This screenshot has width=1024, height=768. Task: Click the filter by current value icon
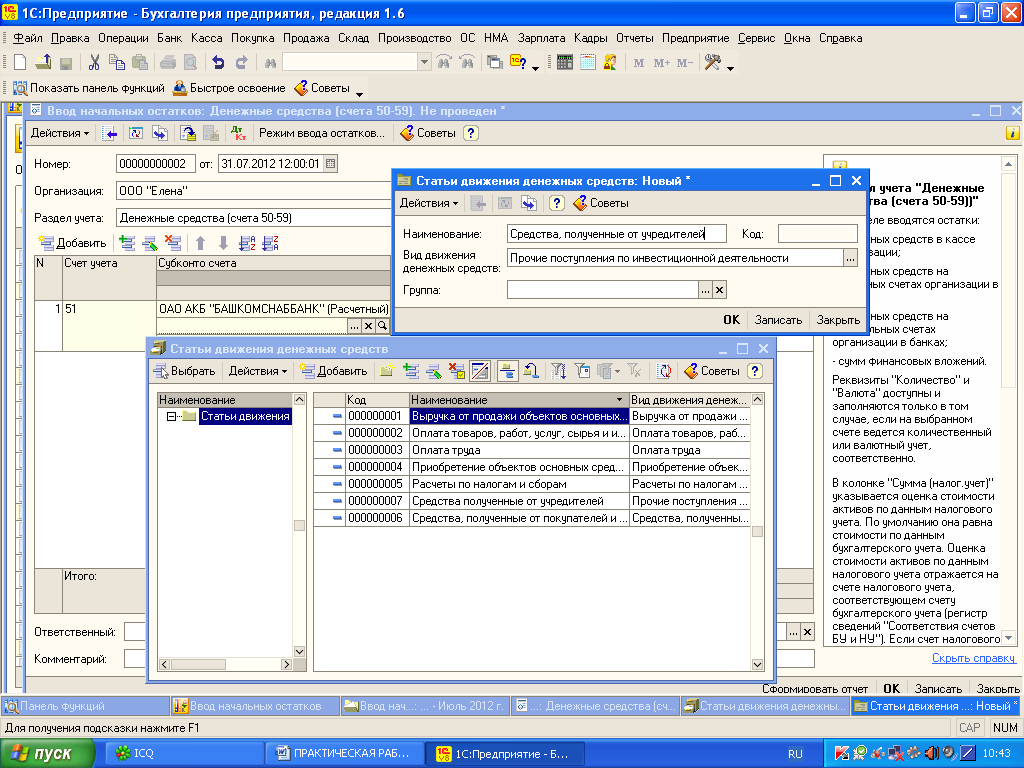582,372
